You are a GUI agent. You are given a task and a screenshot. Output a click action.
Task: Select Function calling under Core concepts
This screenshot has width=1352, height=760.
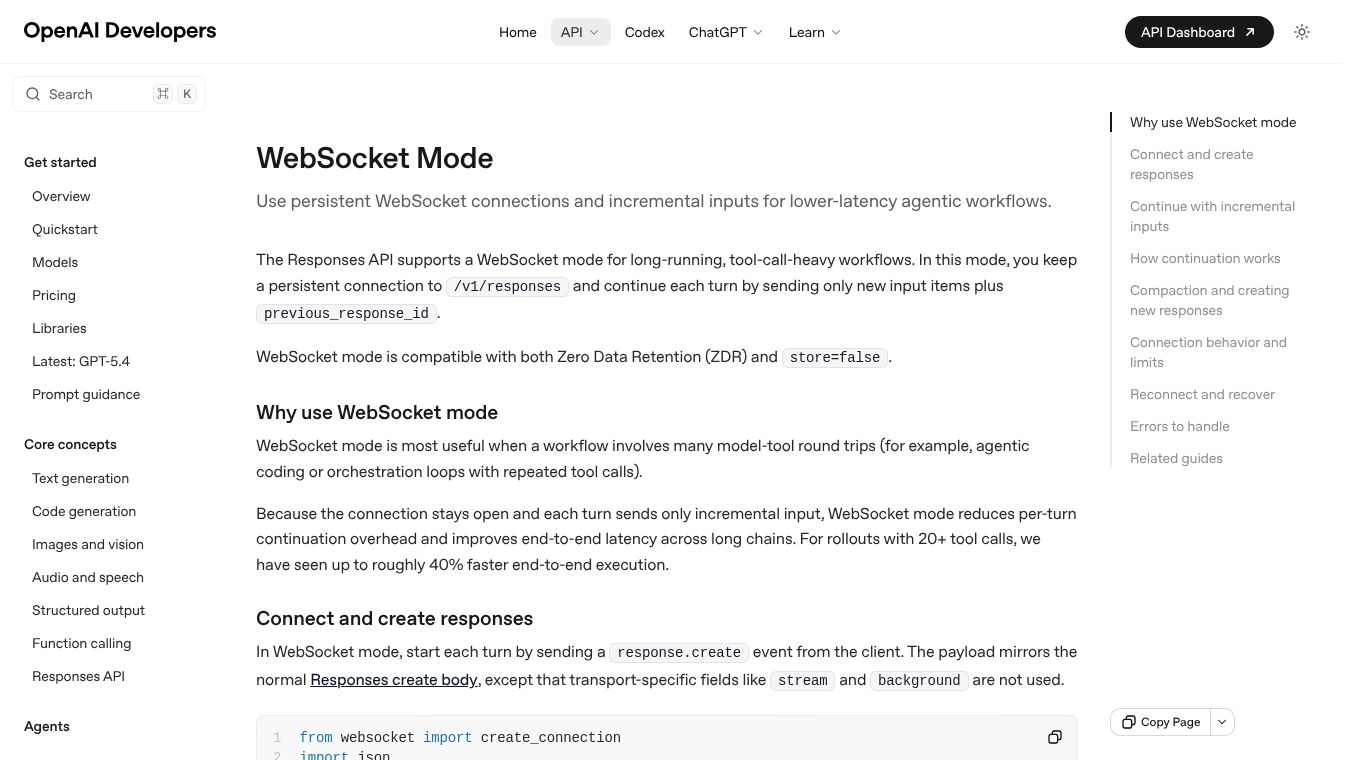coord(81,643)
